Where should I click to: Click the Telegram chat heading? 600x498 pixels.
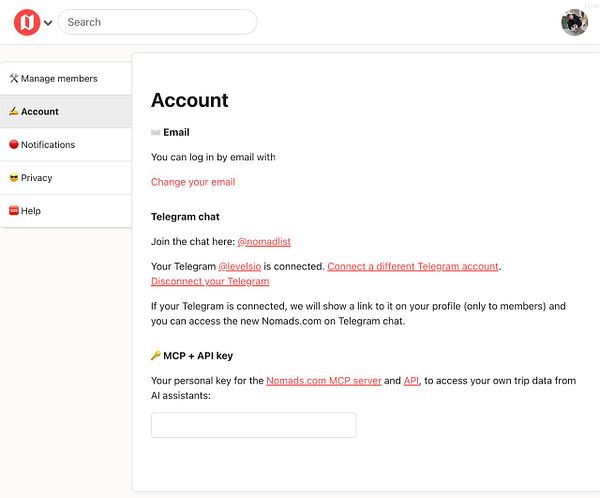(185, 217)
